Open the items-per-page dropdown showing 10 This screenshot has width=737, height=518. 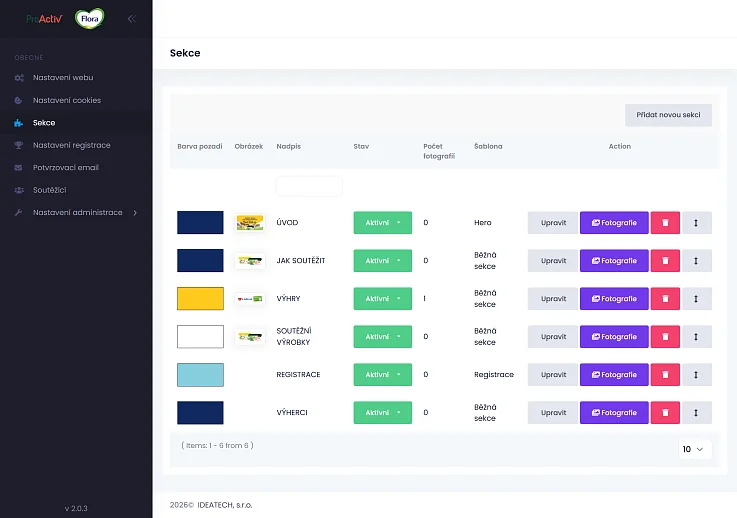[x=693, y=449]
